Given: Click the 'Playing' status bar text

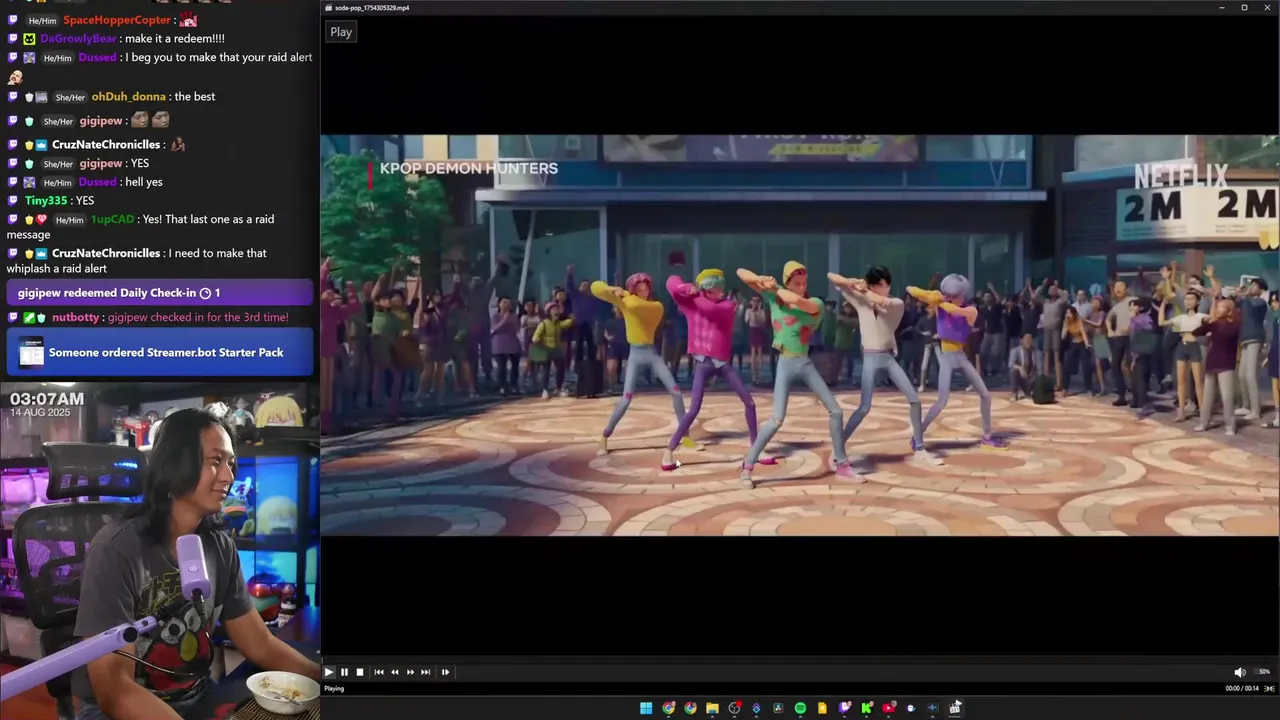Looking at the screenshot, I should click(x=334, y=688).
